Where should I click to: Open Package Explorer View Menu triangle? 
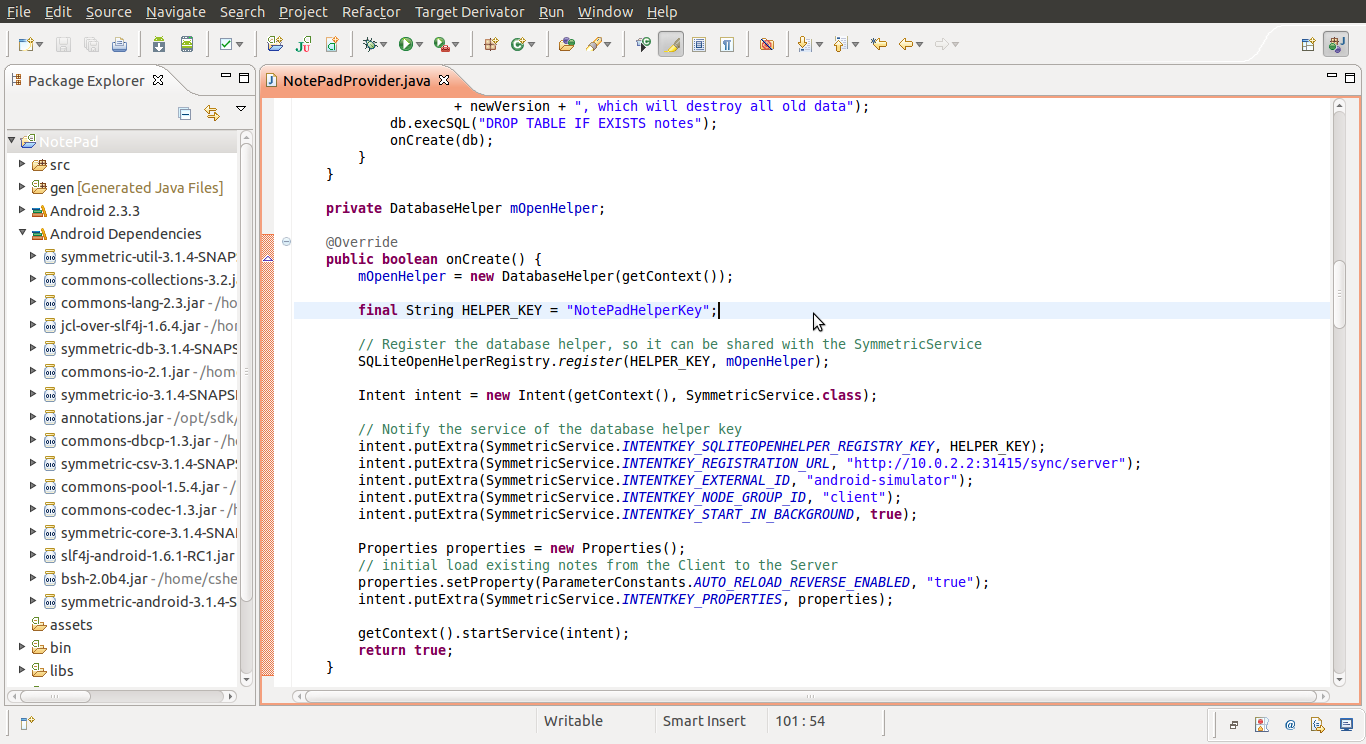tap(241, 109)
